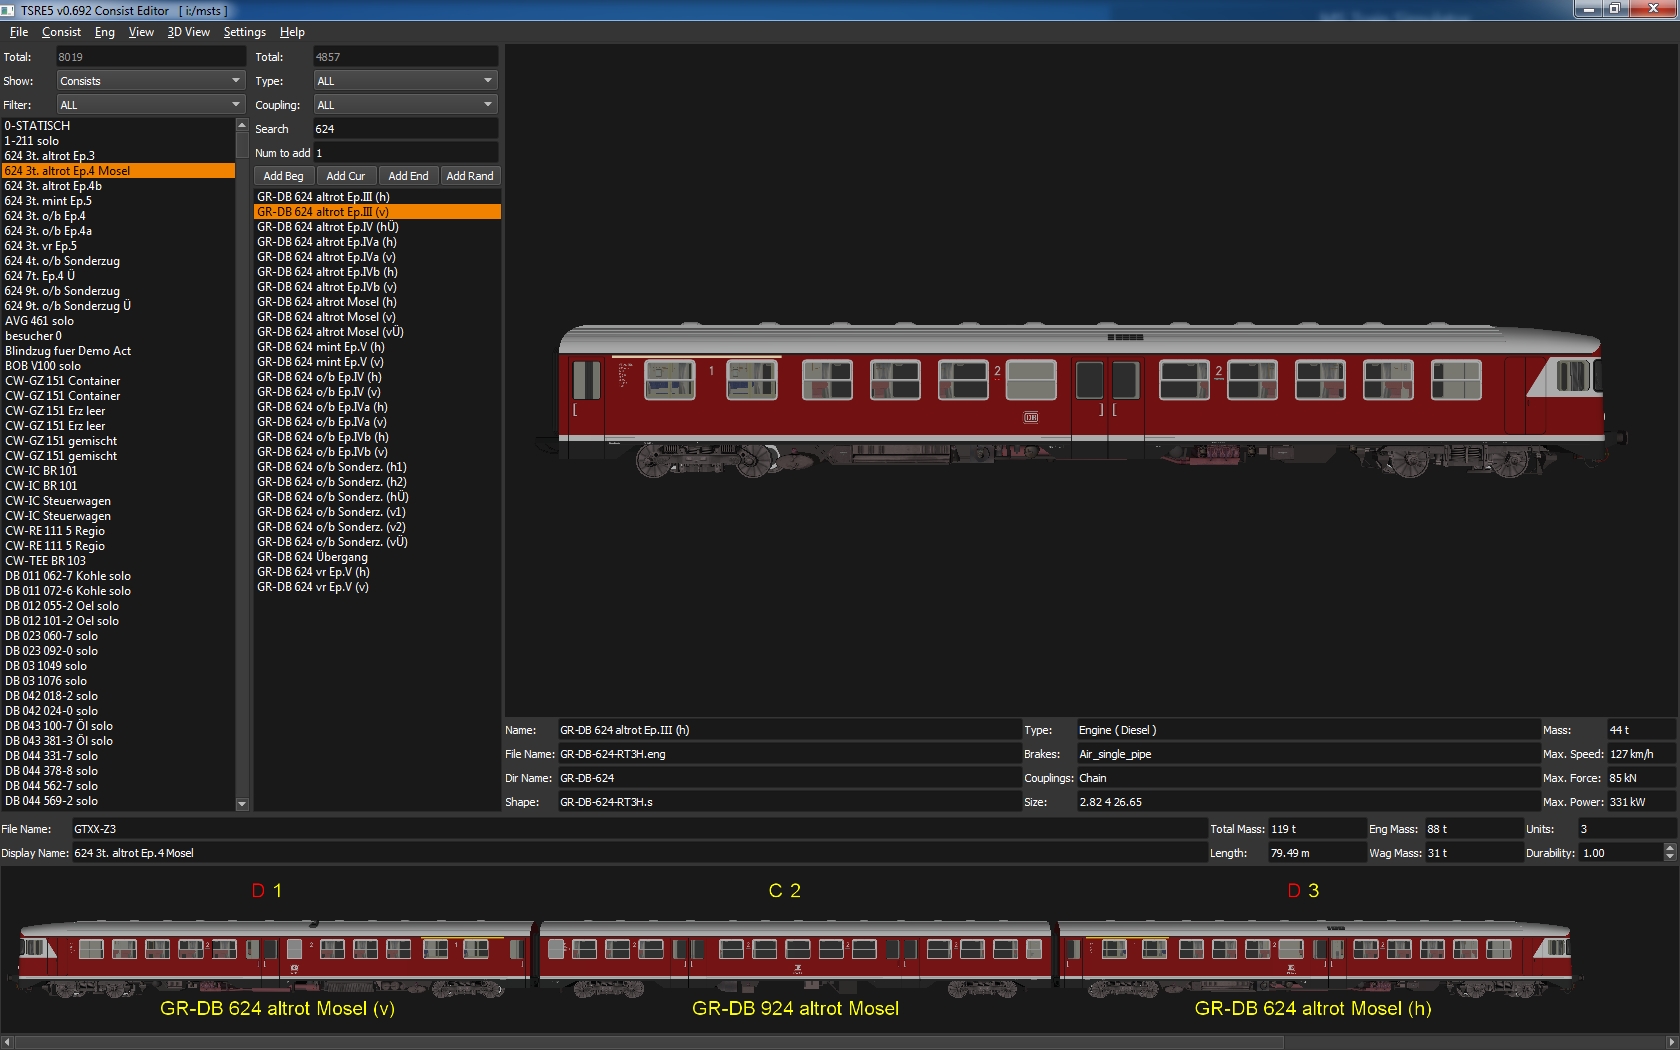Click the Add Beg button

[283, 176]
